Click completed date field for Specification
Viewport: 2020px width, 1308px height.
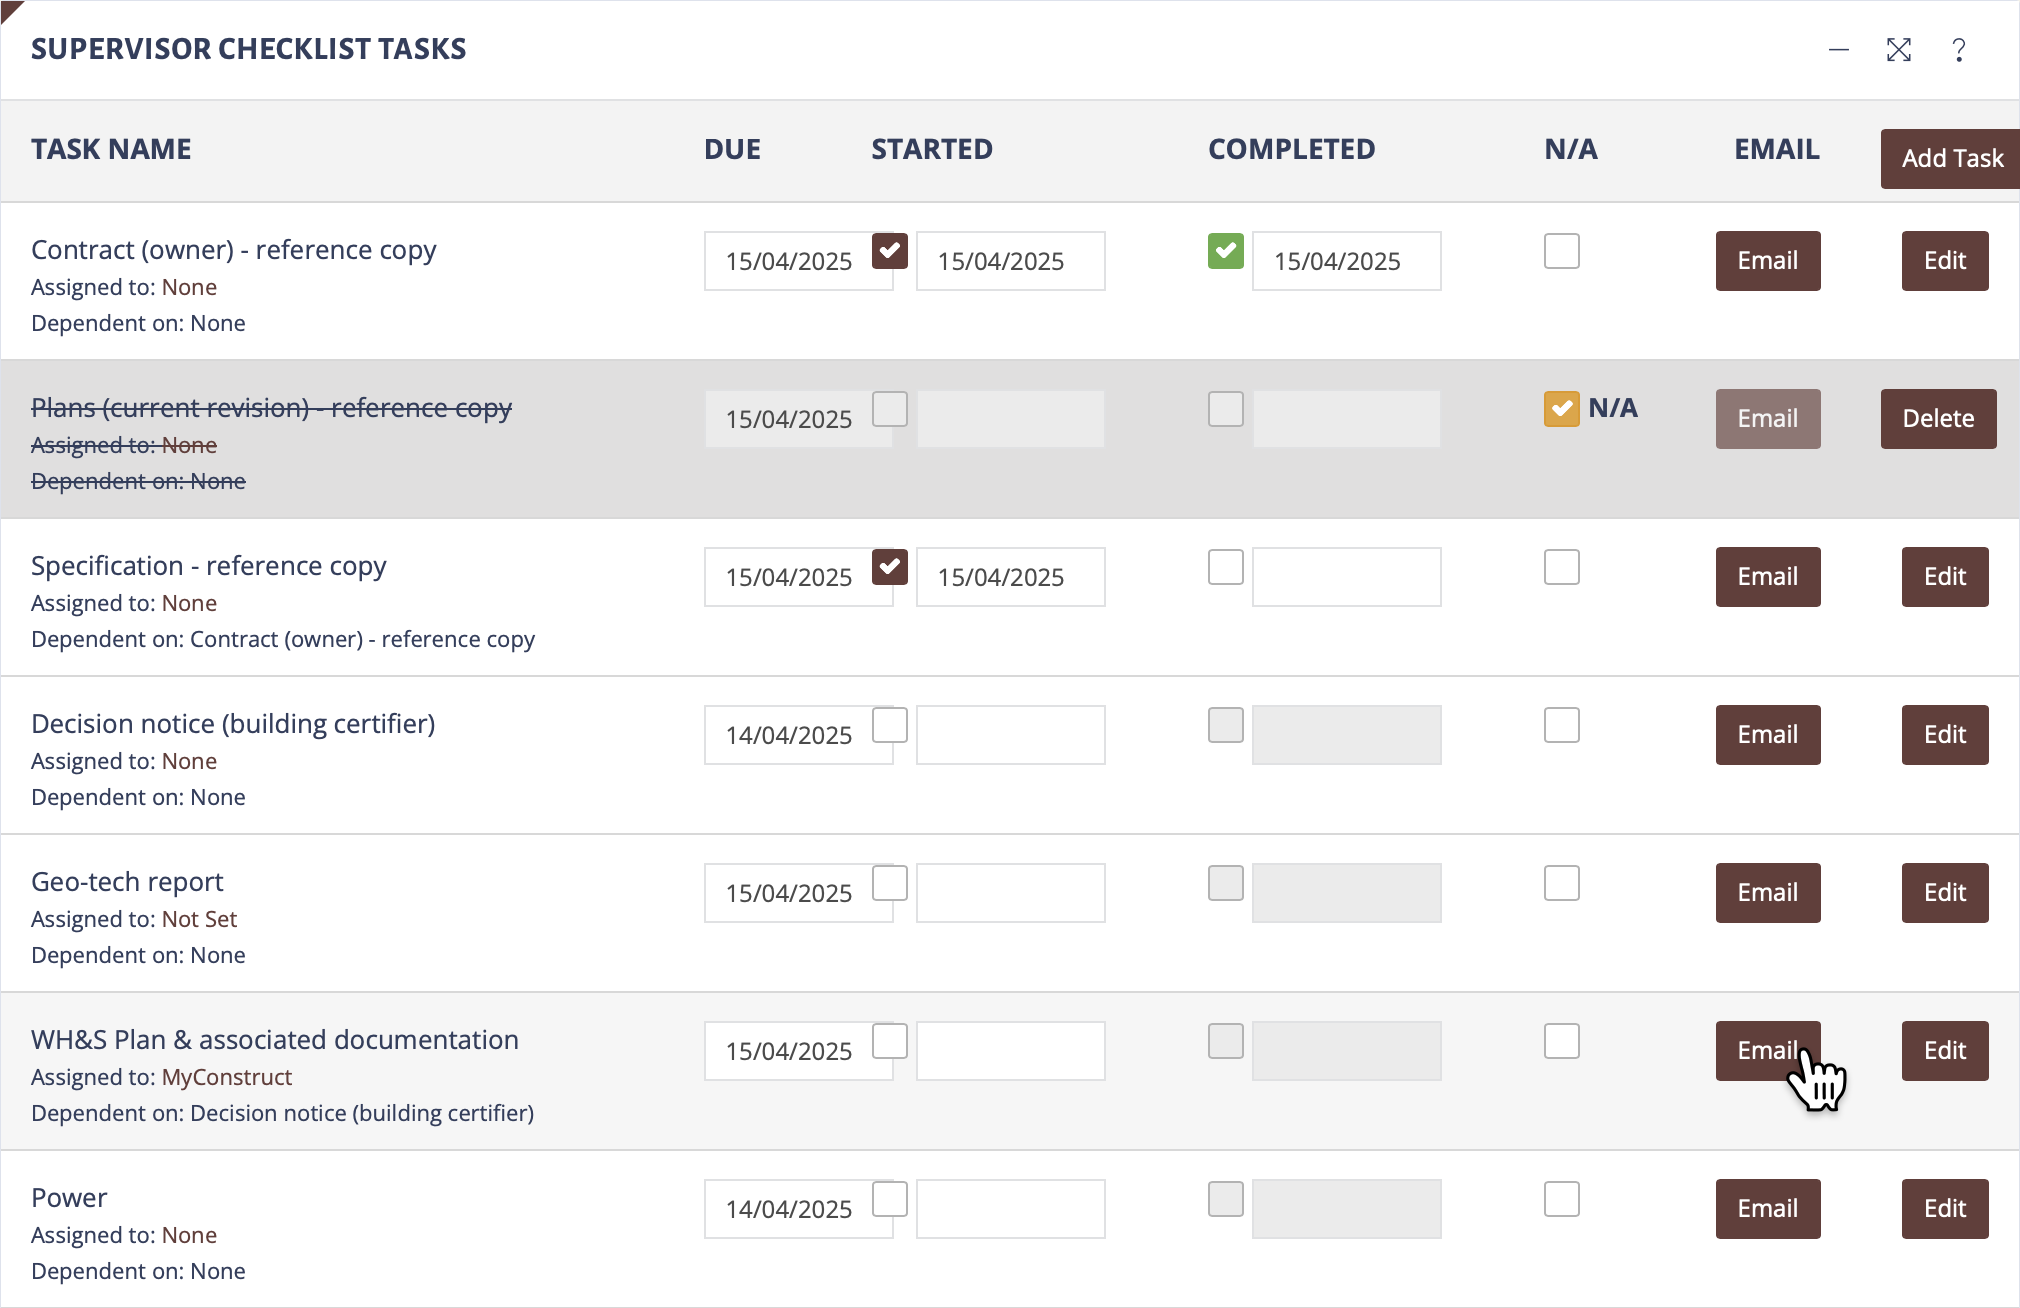click(1346, 577)
